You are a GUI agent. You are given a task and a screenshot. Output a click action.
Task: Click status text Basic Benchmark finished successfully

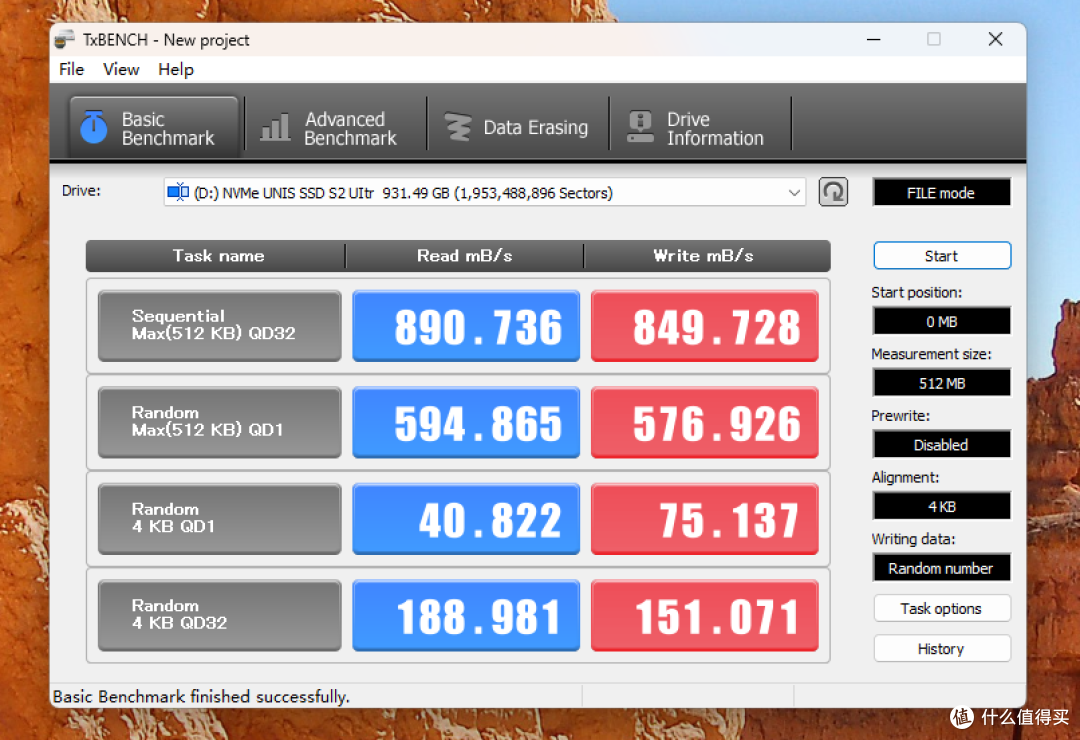201,697
